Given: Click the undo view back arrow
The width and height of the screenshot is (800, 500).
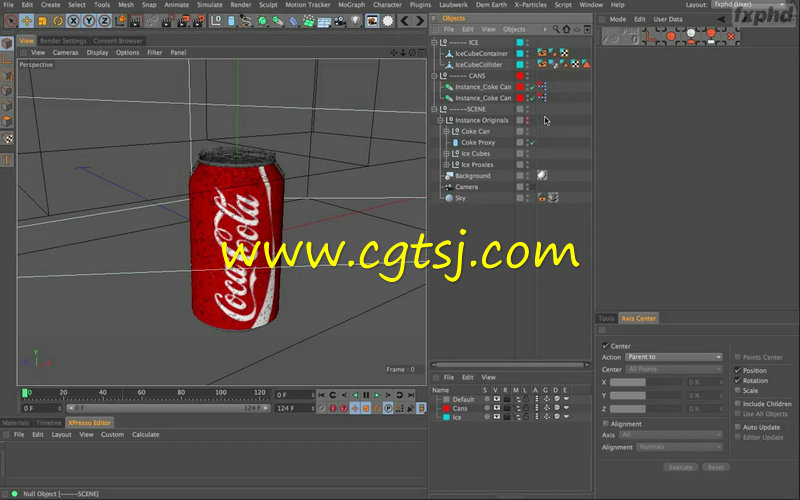Looking at the screenshot, I should (405, 21).
